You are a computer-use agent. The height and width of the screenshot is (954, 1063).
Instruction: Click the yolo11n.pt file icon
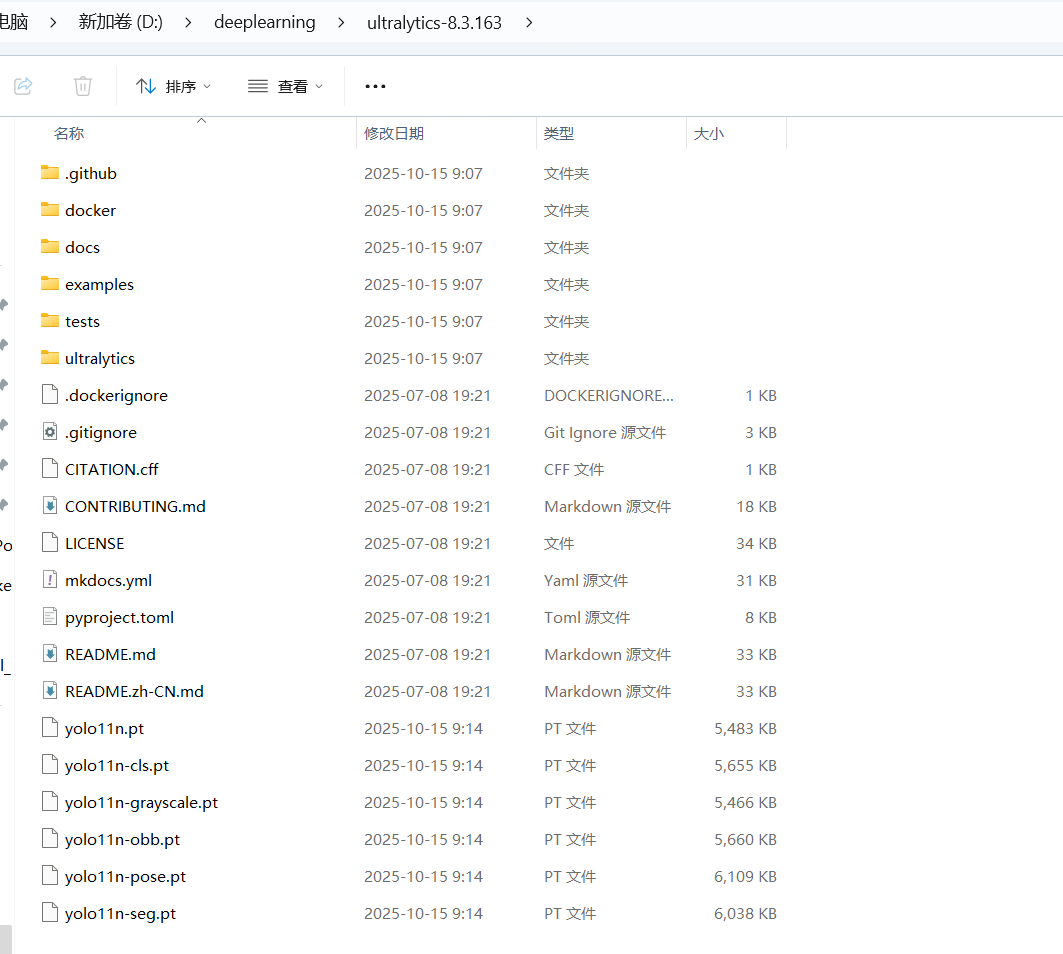pos(49,728)
